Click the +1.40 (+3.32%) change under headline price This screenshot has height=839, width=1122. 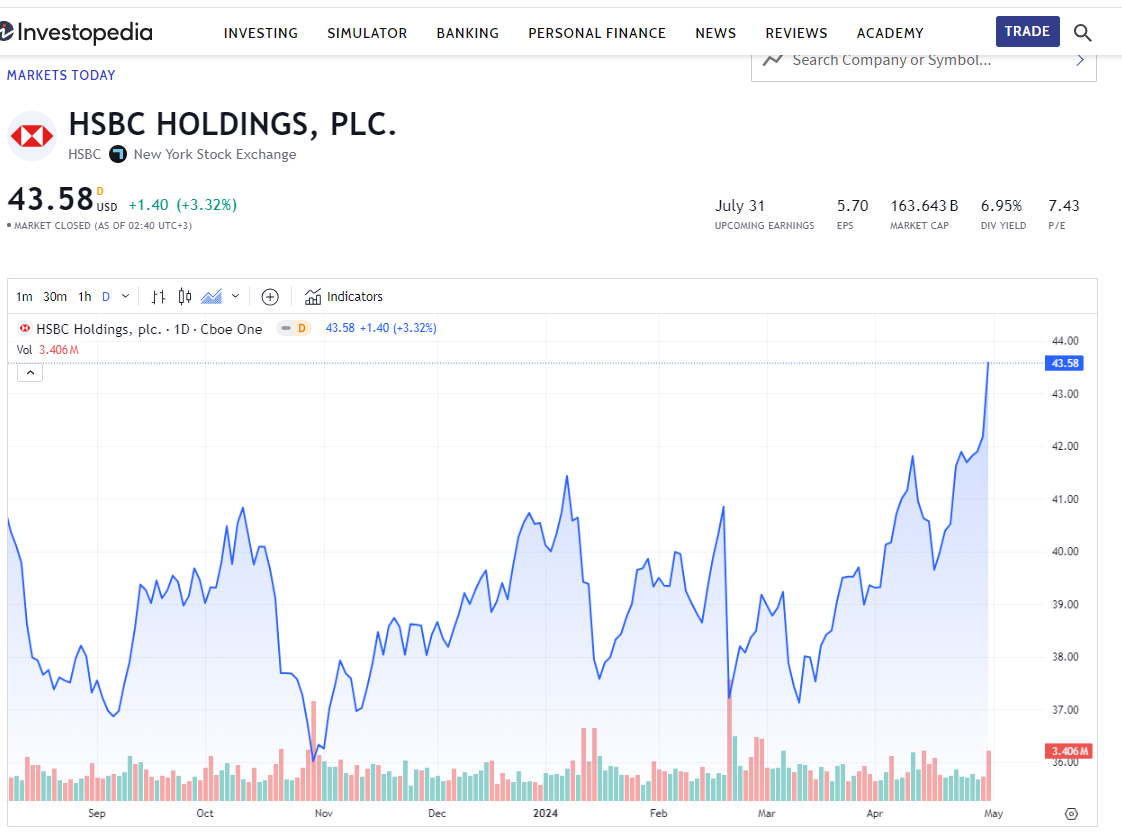coord(182,205)
